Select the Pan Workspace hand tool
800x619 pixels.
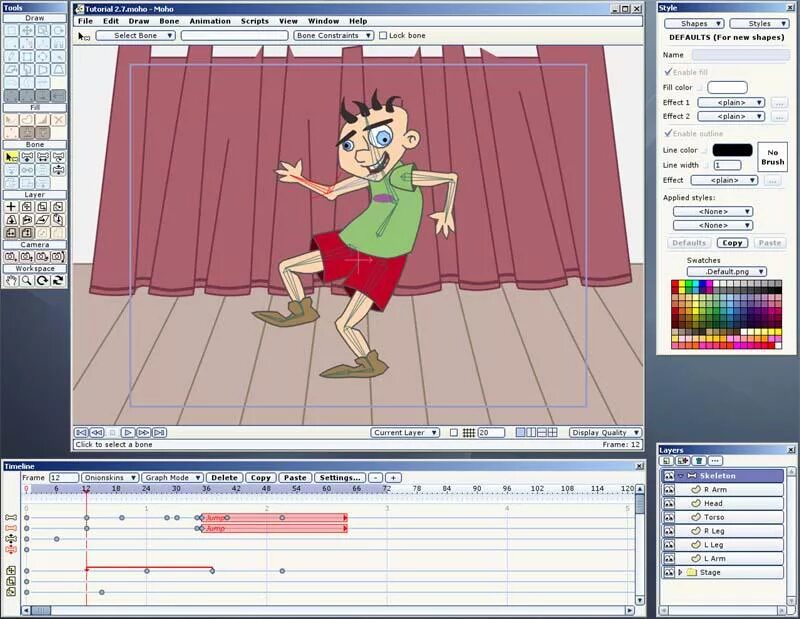[x=11, y=280]
